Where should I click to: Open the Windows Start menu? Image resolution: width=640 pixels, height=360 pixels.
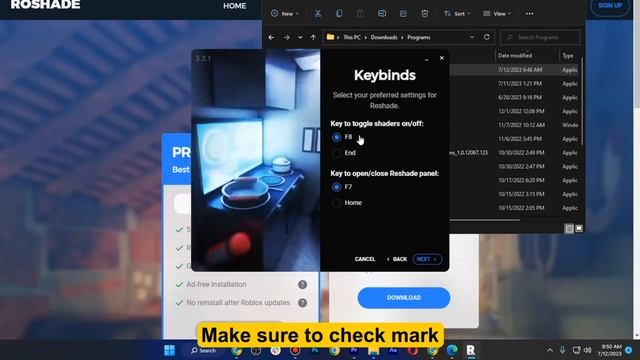point(169,350)
